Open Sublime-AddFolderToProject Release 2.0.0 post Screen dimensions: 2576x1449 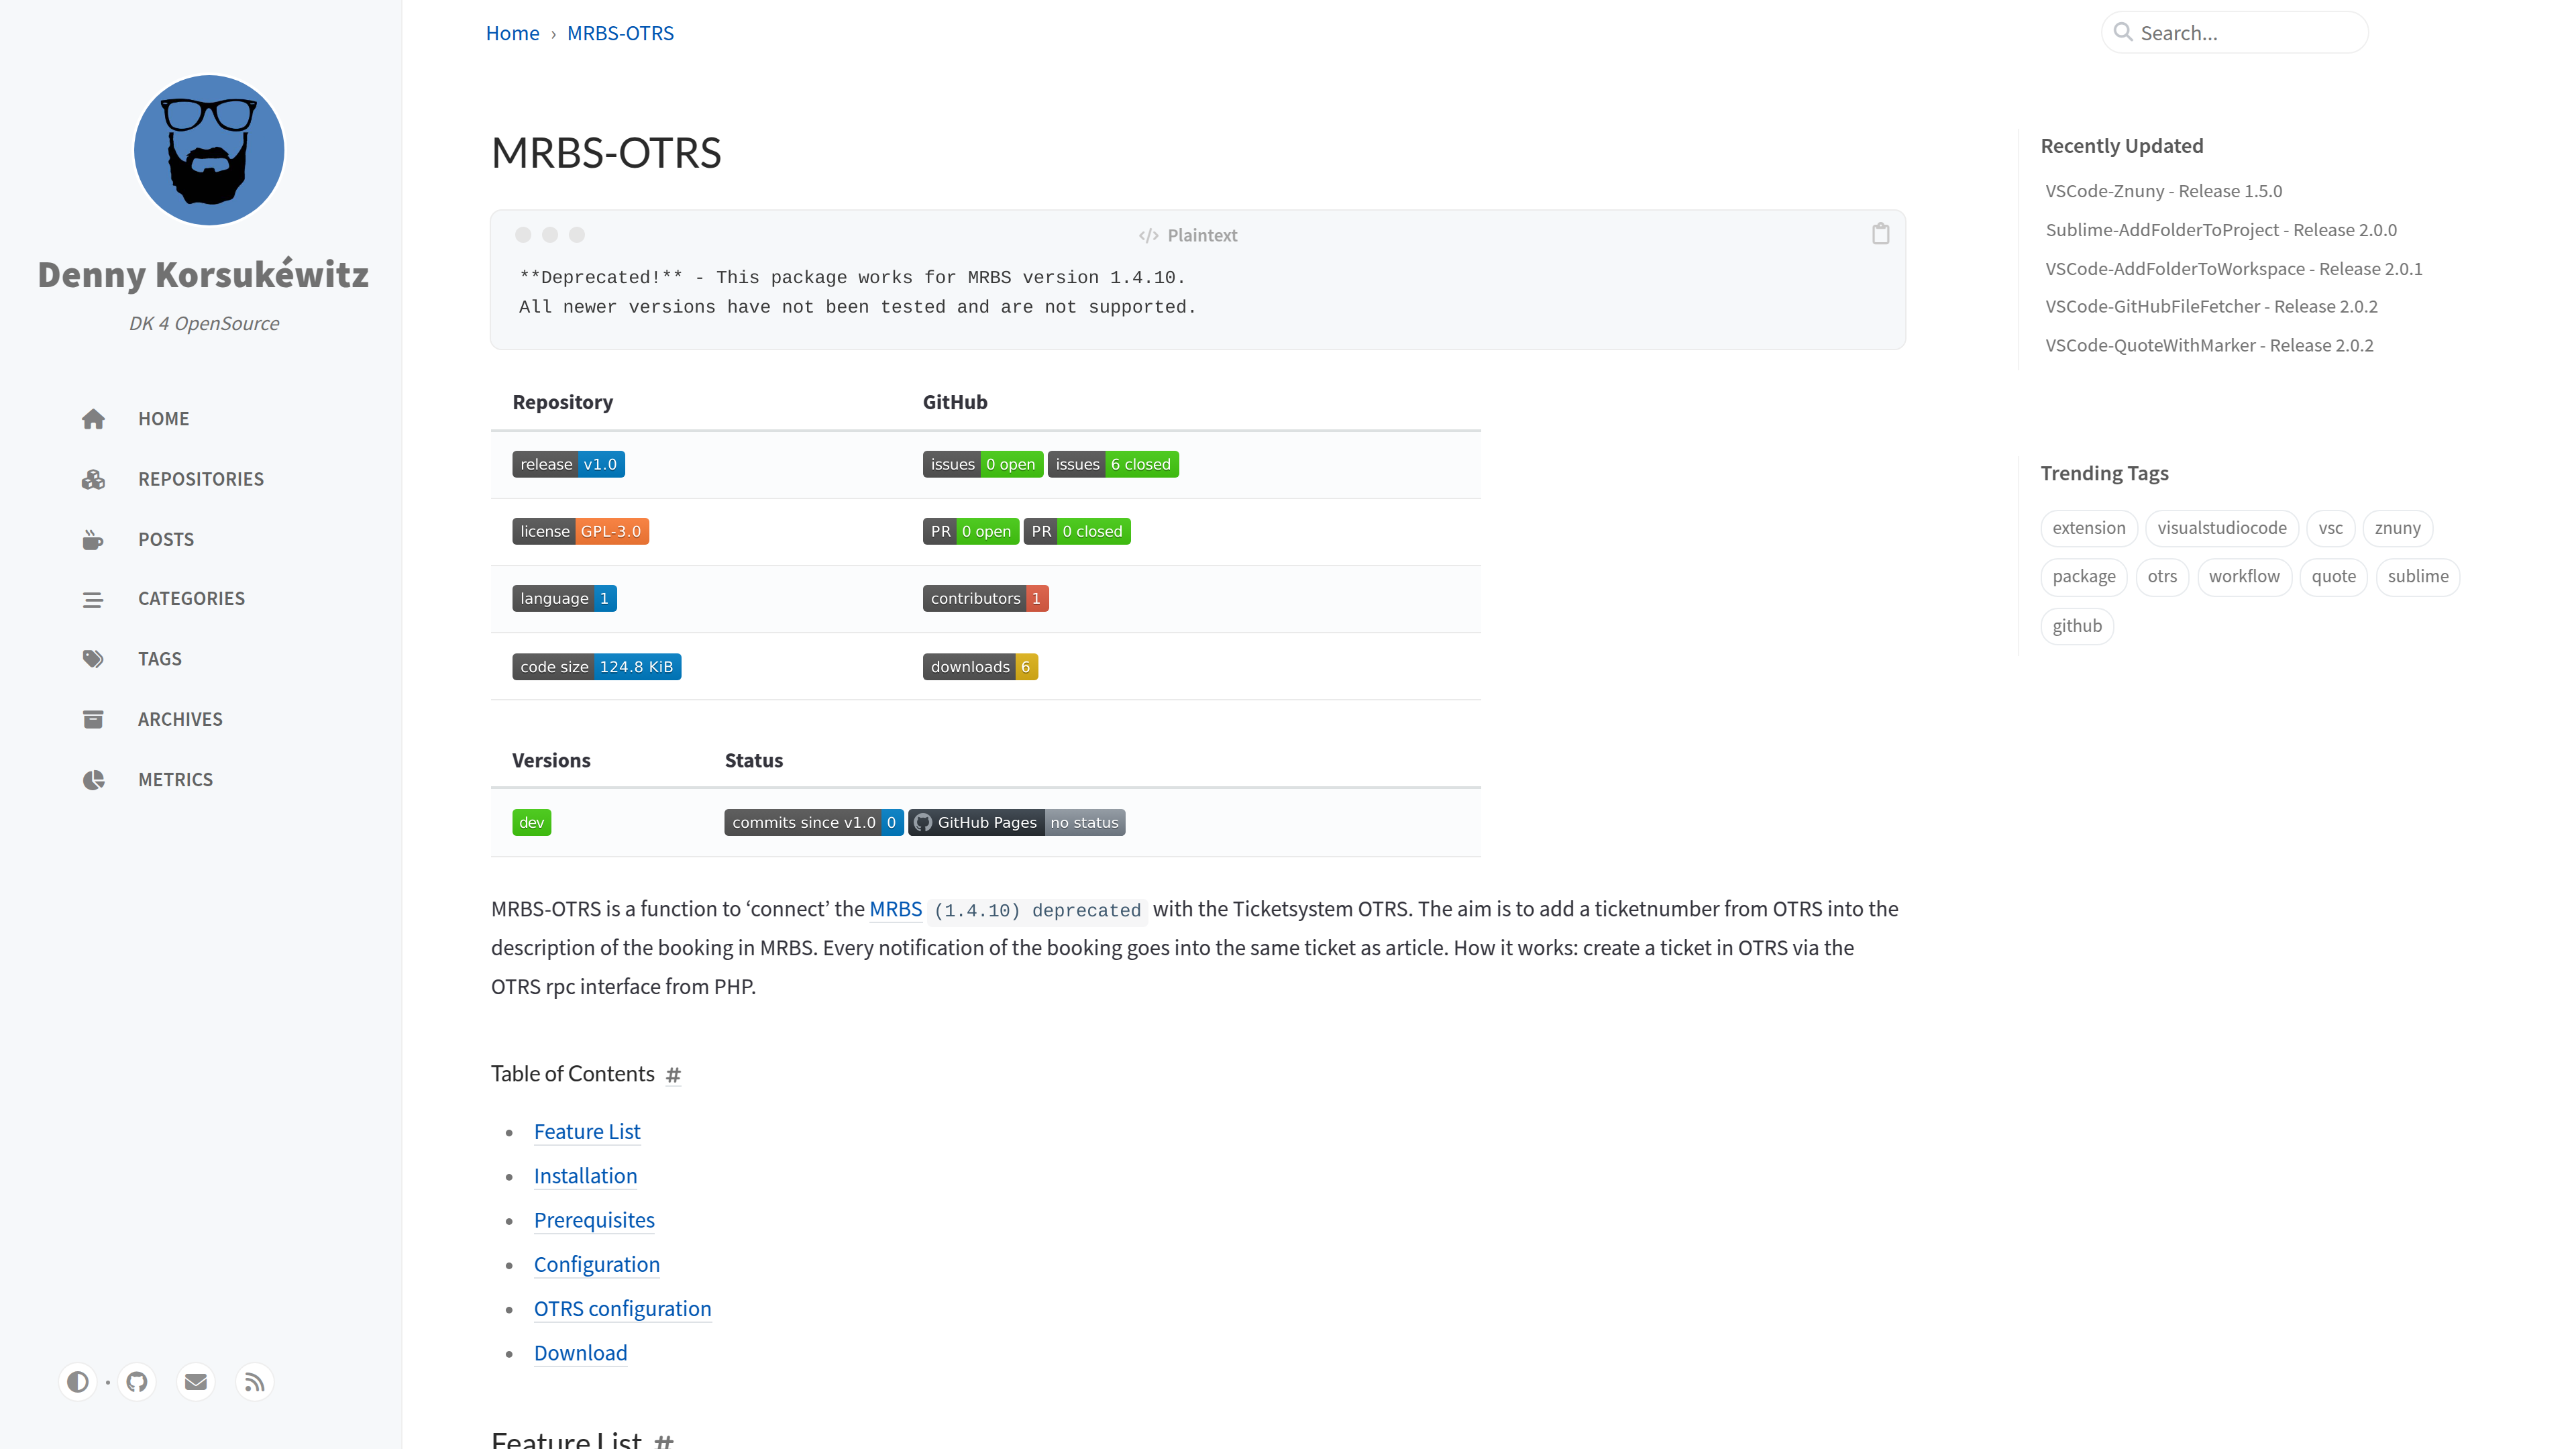click(x=2221, y=230)
